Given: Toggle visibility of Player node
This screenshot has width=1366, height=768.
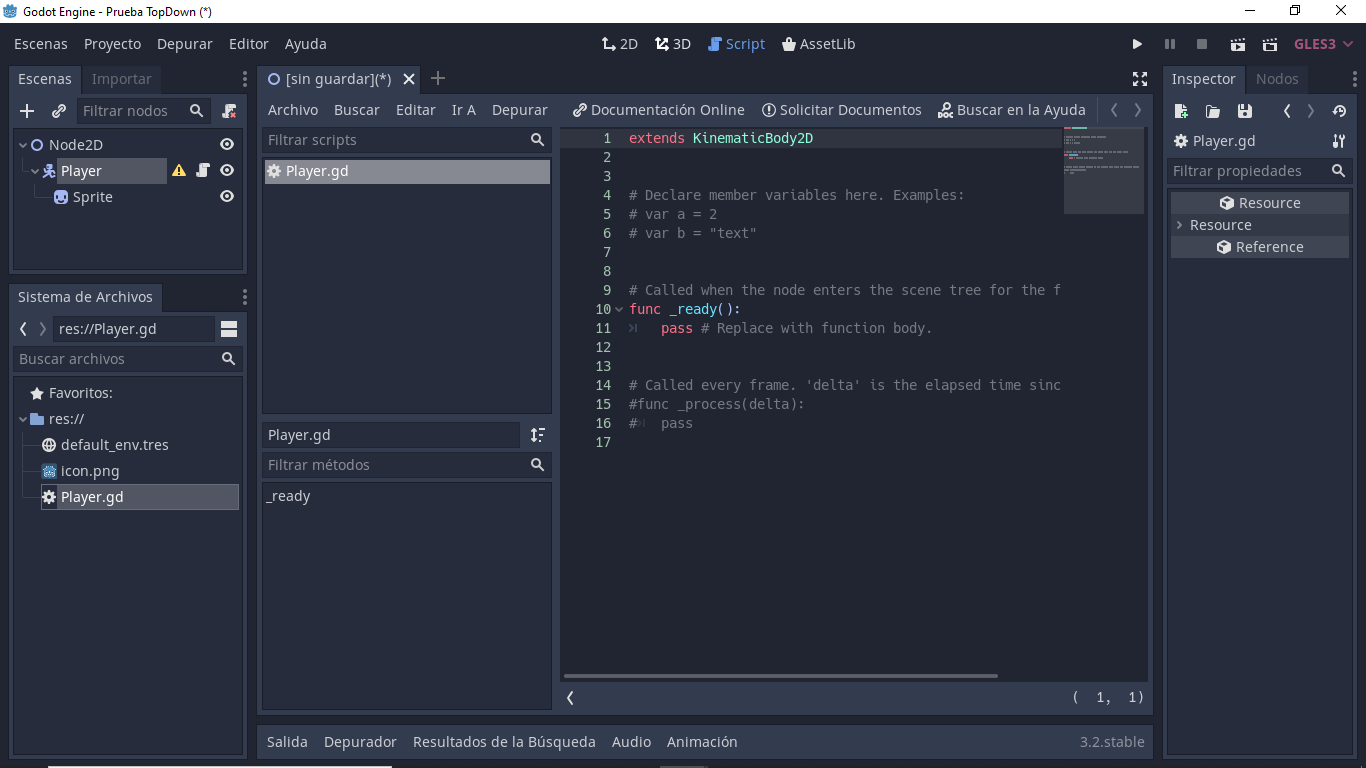Looking at the screenshot, I should tap(227, 171).
